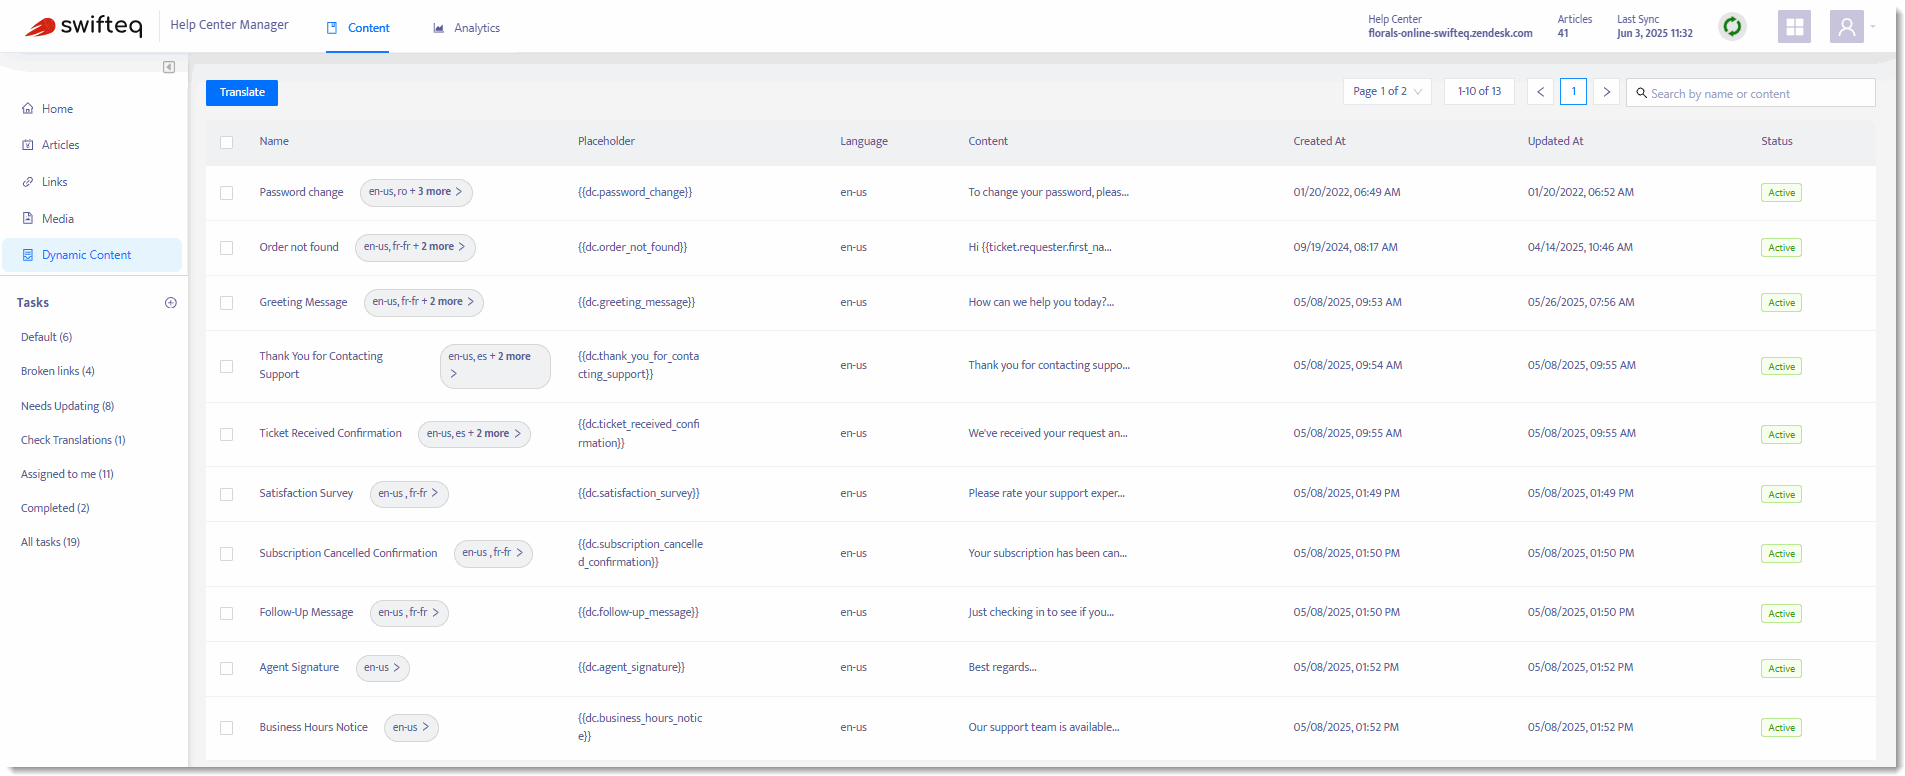Sort by the Updated At column header

[x=1555, y=141]
